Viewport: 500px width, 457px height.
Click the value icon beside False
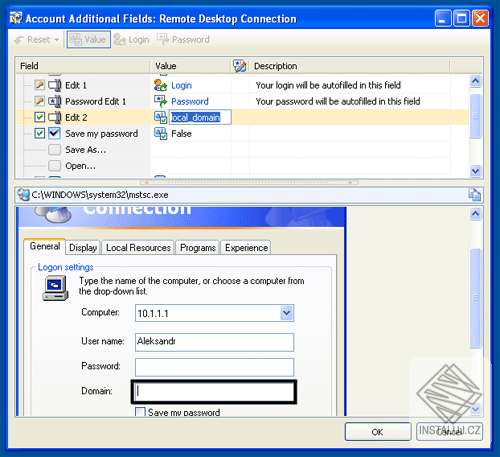pyautogui.click(x=160, y=134)
